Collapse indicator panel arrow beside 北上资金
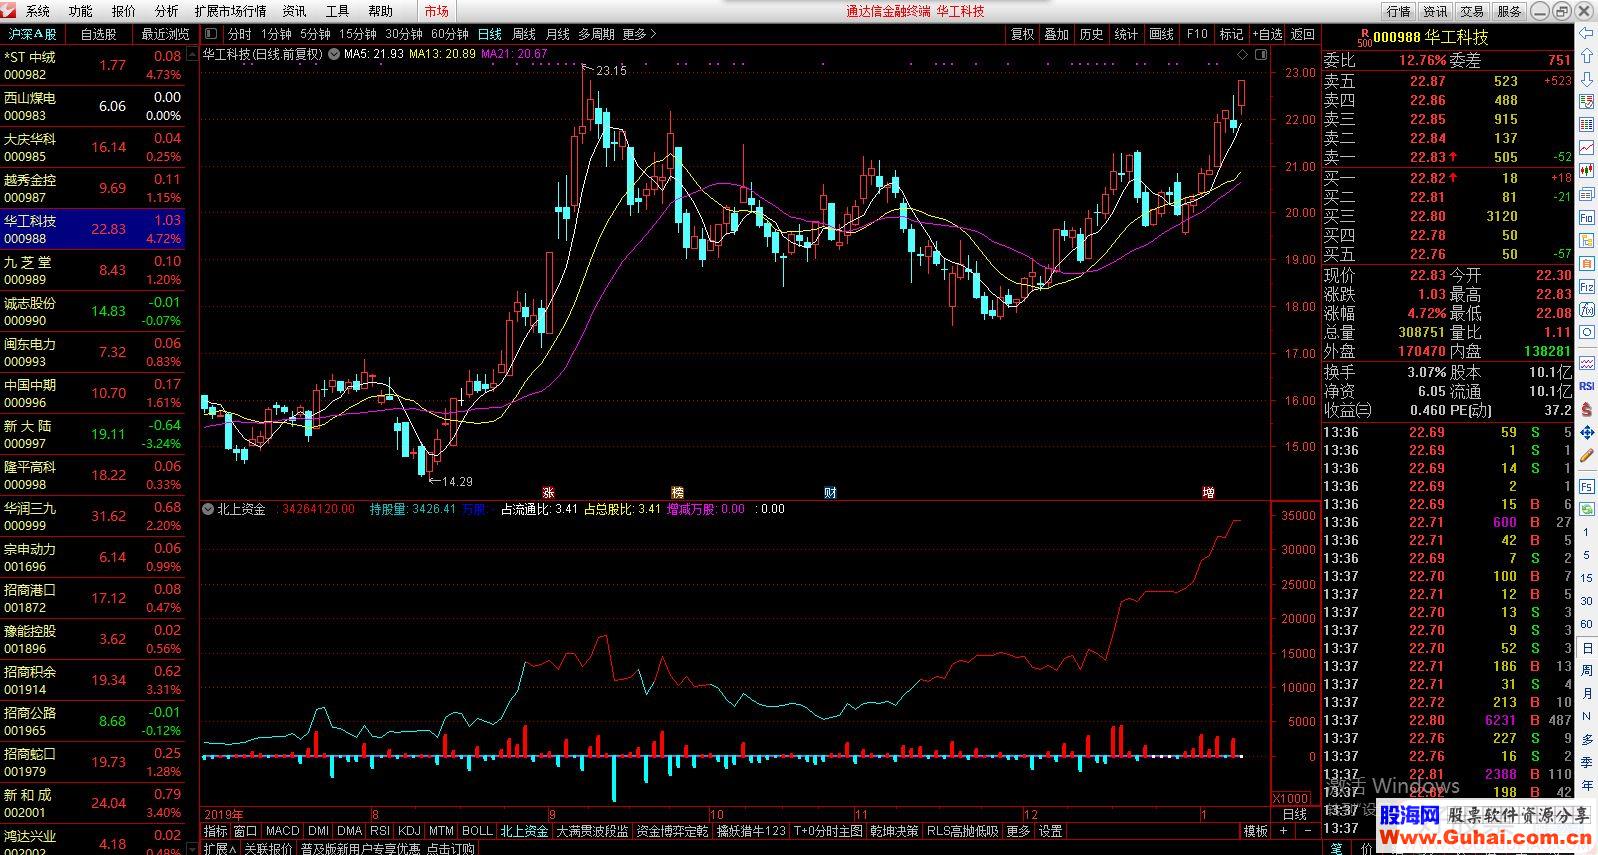The height and width of the screenshot is (855, 1598). tap(208, 509)
